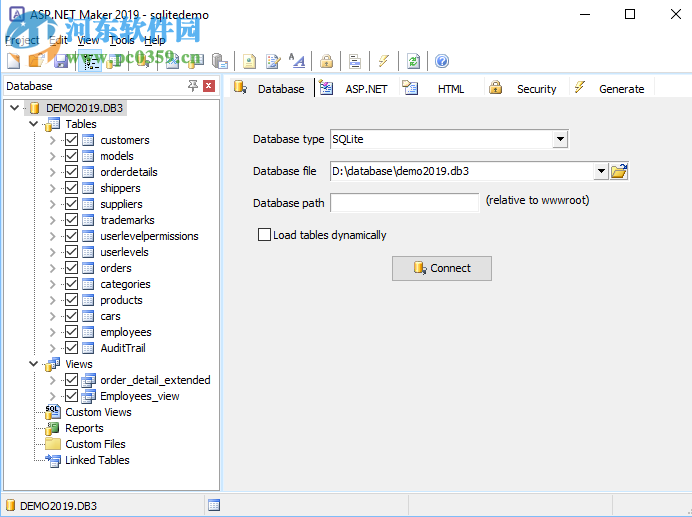Click the New Project toolbar icon
This screenshot has height=517, width=692.
[x=14, y=61]
